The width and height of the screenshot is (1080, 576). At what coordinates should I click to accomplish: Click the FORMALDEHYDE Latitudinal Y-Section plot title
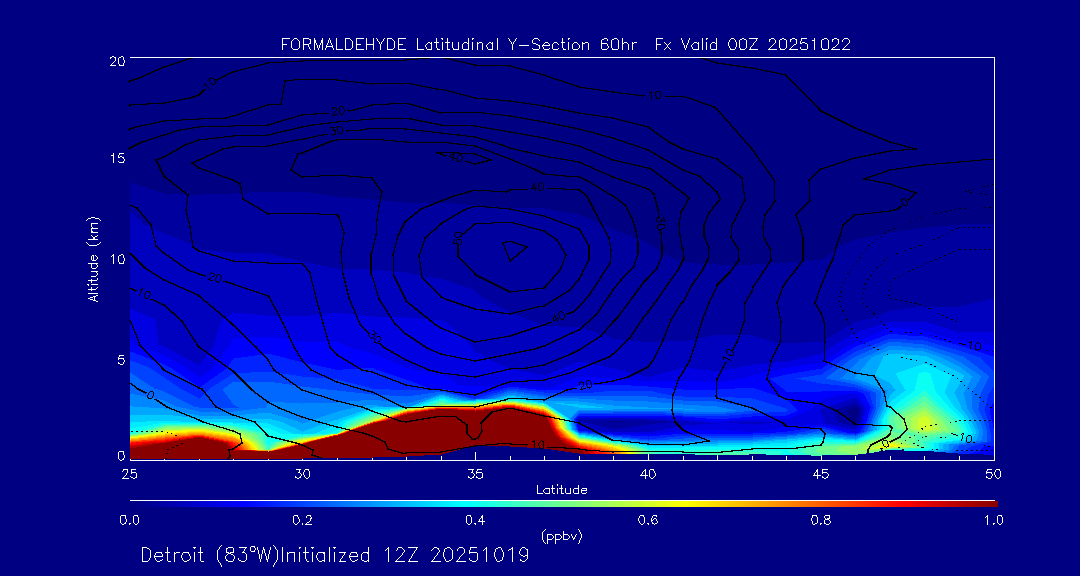(565, 45)
